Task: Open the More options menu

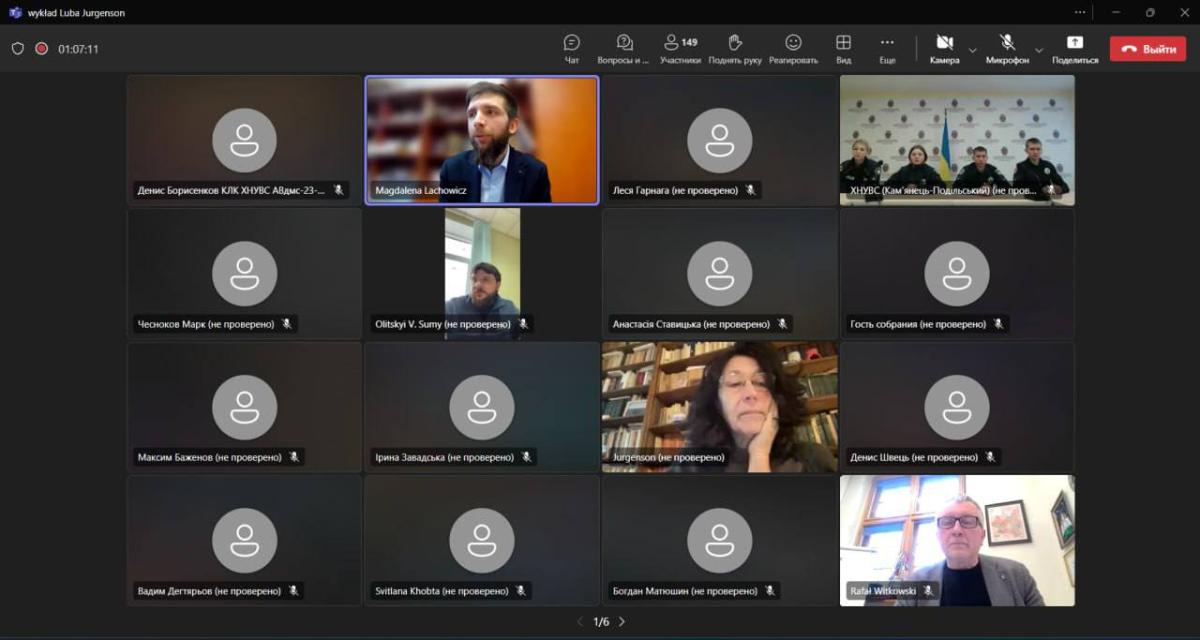Action: (x=887, y=48)
